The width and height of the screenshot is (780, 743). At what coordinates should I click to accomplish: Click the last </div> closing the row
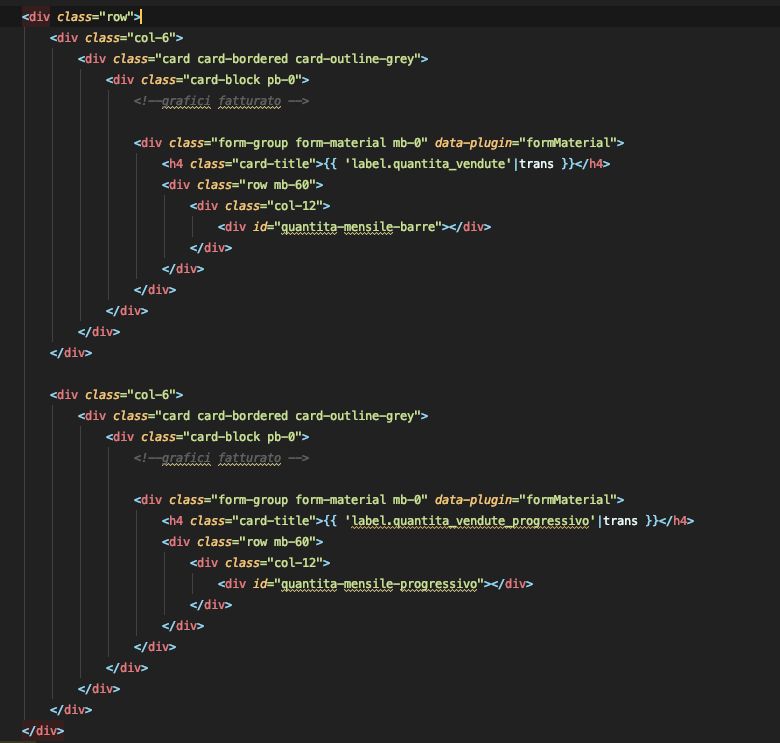click(x=43, y=731)
